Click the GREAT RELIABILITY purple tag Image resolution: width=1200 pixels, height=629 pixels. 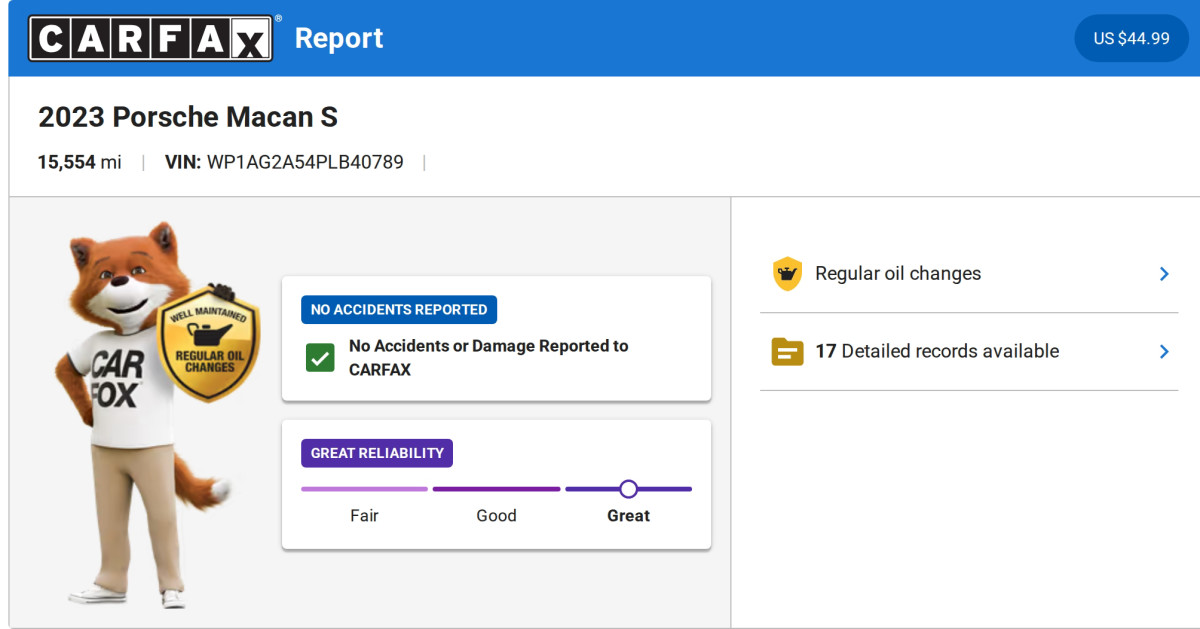click(x=377, y=453)
